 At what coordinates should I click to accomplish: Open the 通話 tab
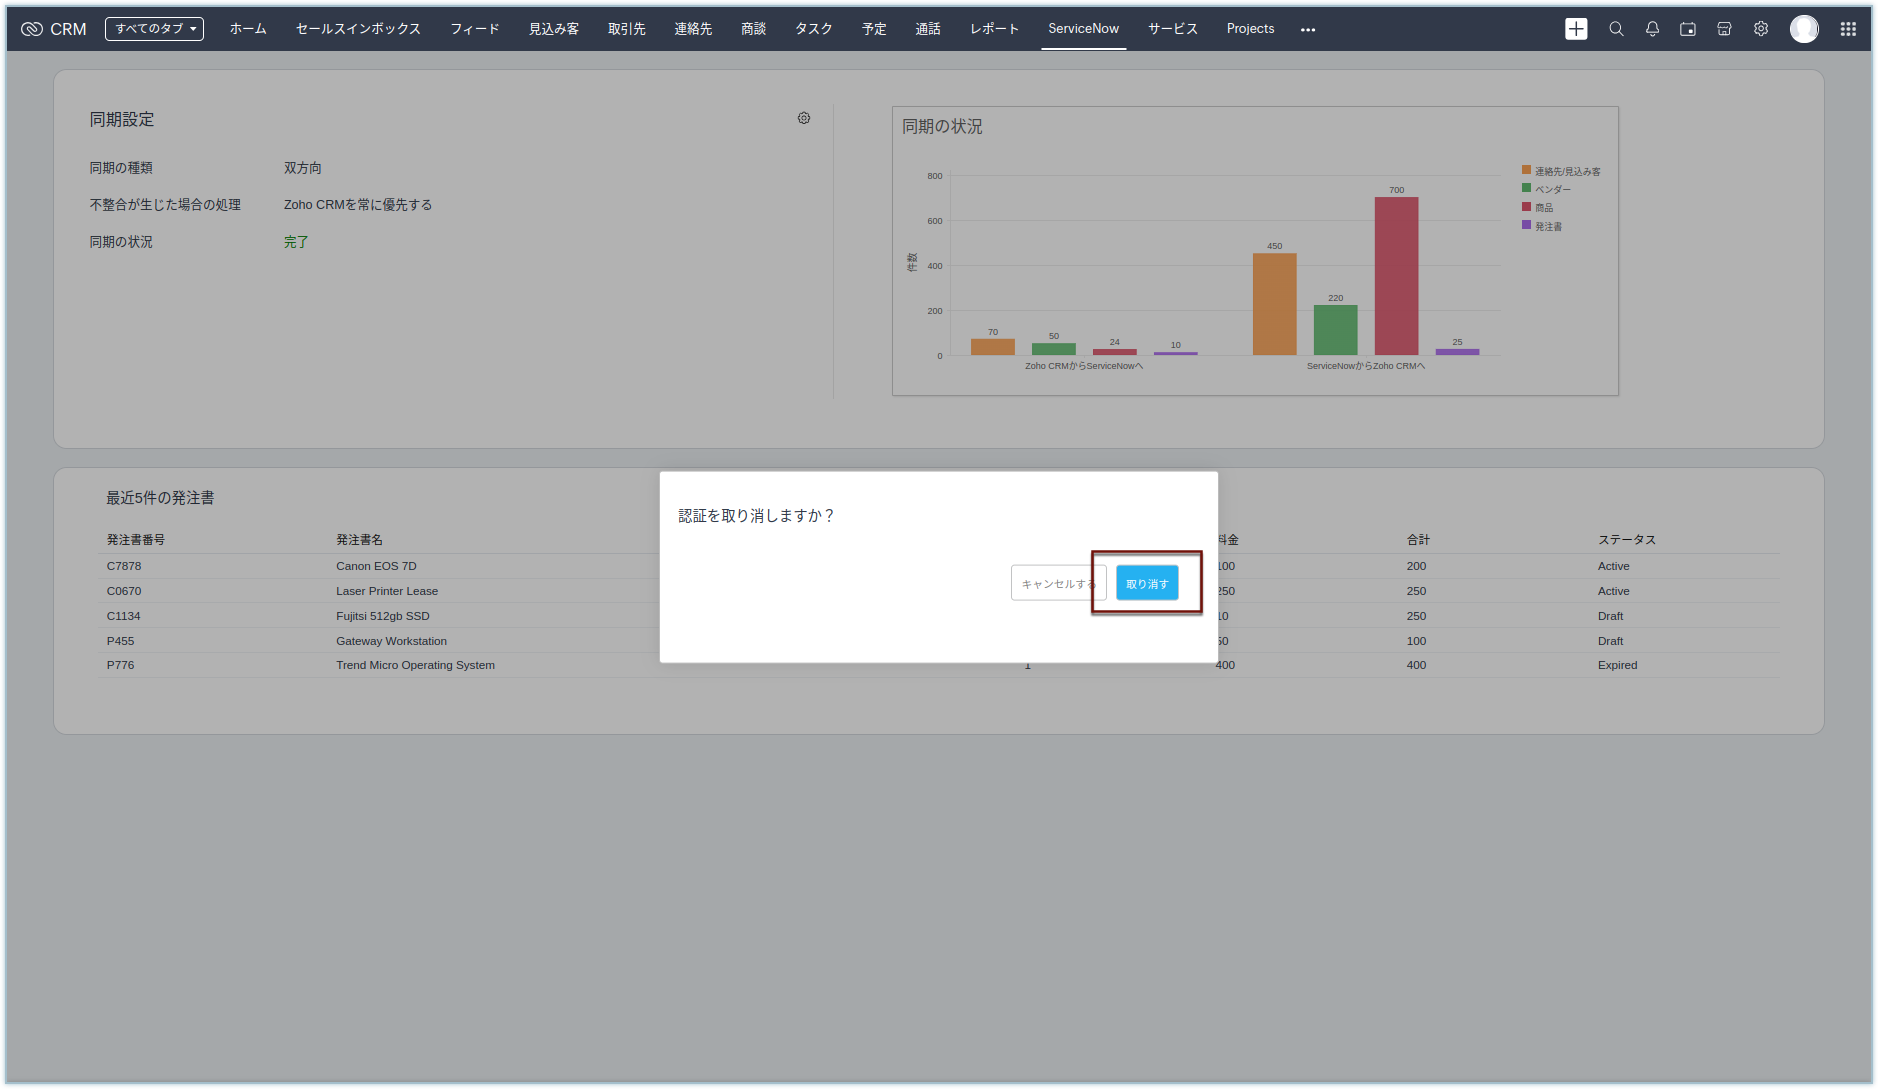click(928, 29)
